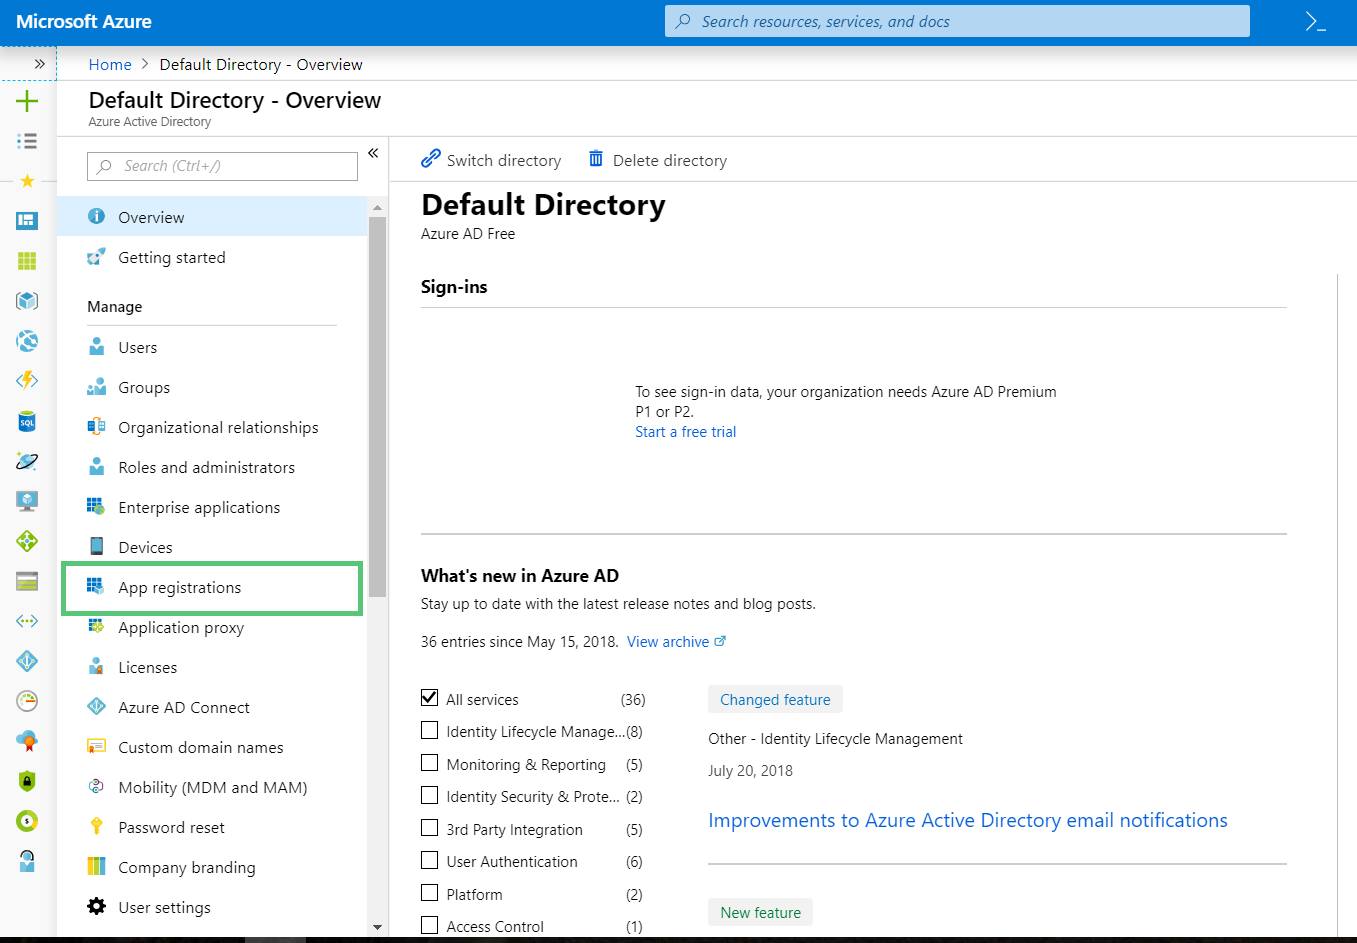
Task: Focus the top resource search box
Action: click(x=957, y=22)
